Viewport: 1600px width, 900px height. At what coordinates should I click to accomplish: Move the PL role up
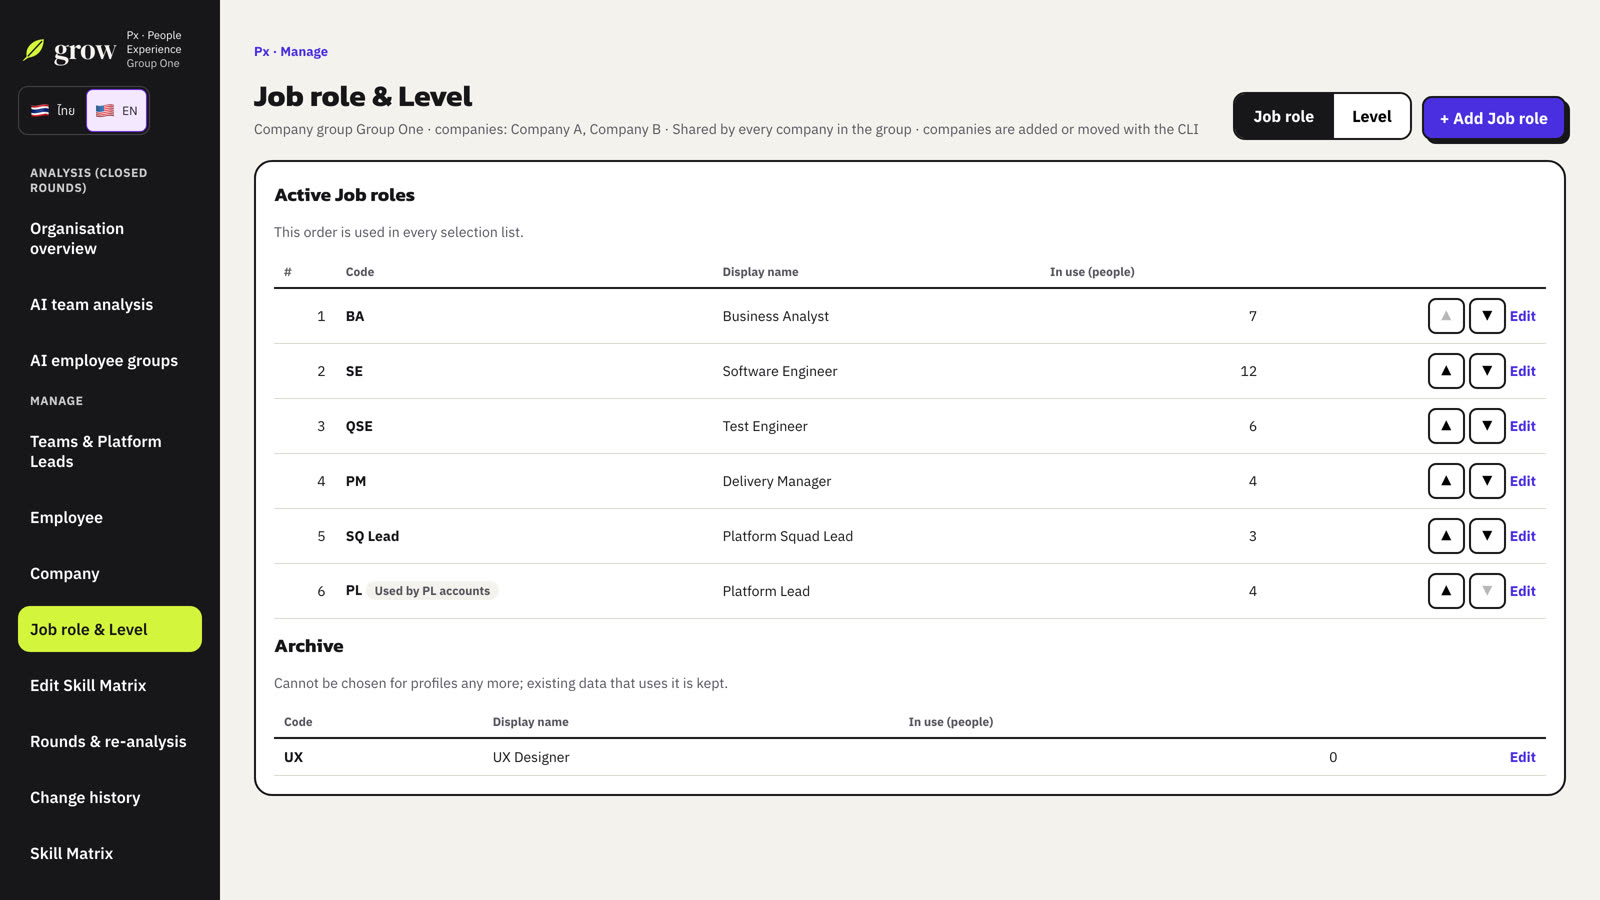click(x=1446, y=591)
